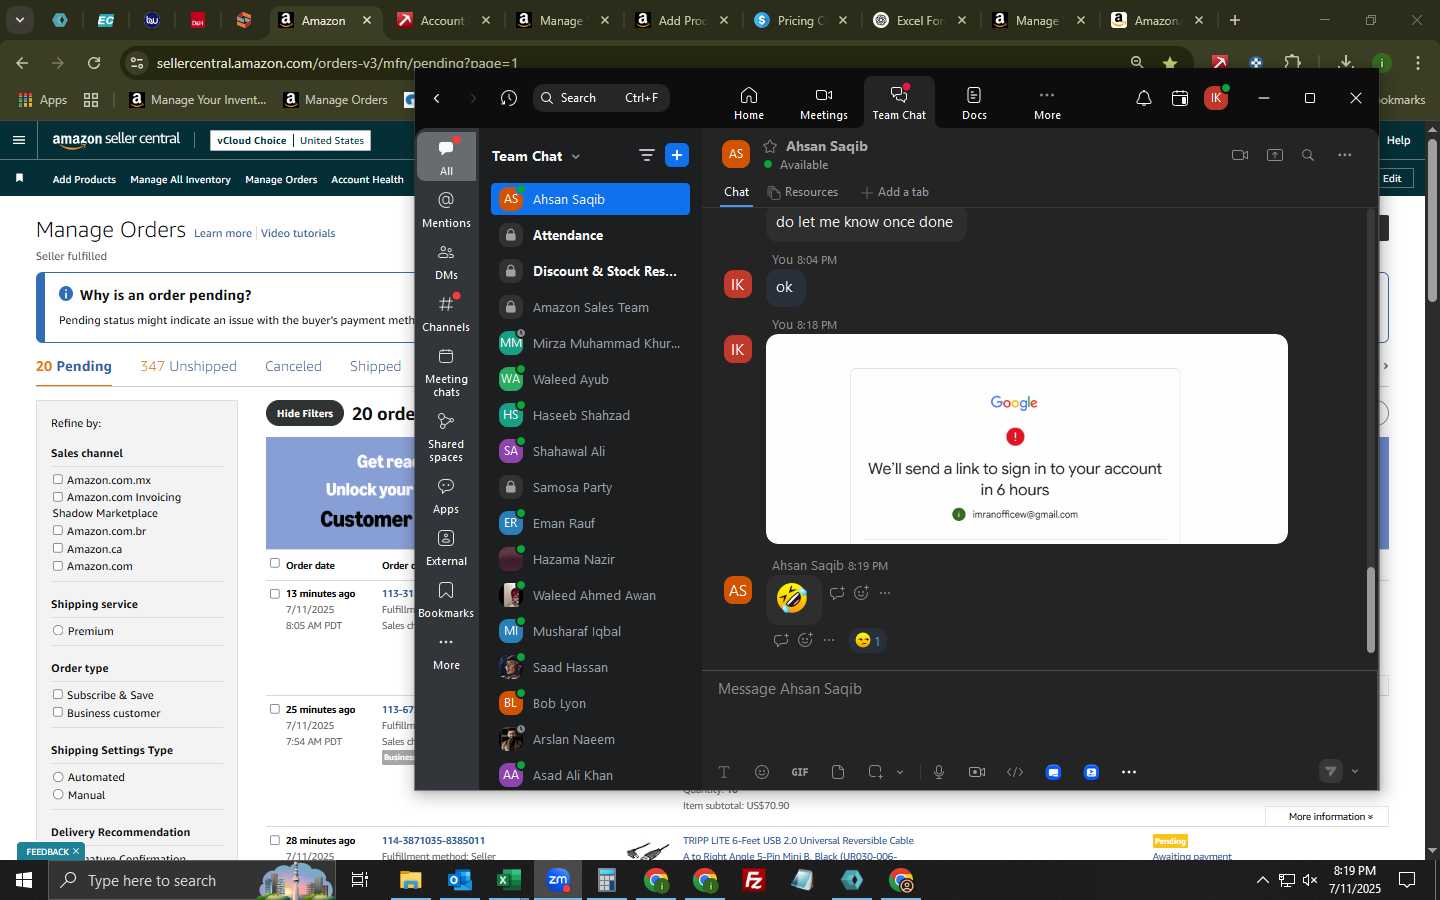Viewport: 1440px width, 900px height.
Task: Search within Ahsan Saqib chat
Action: 1308,155
